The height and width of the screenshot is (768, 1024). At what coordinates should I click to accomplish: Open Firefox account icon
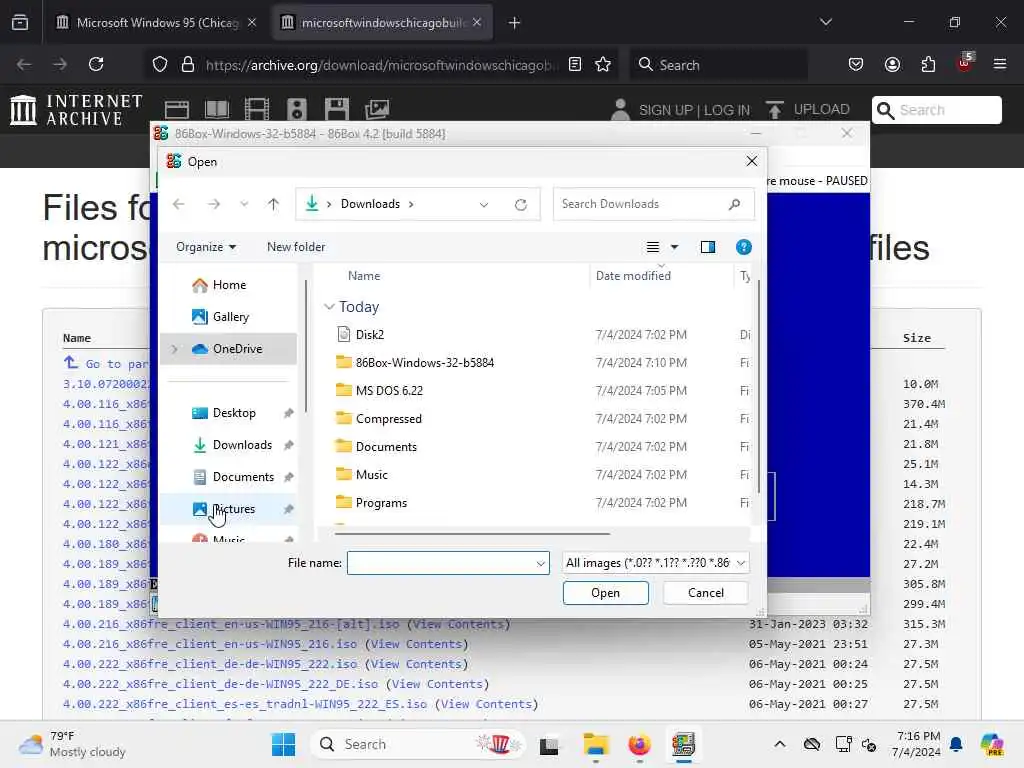892,65
